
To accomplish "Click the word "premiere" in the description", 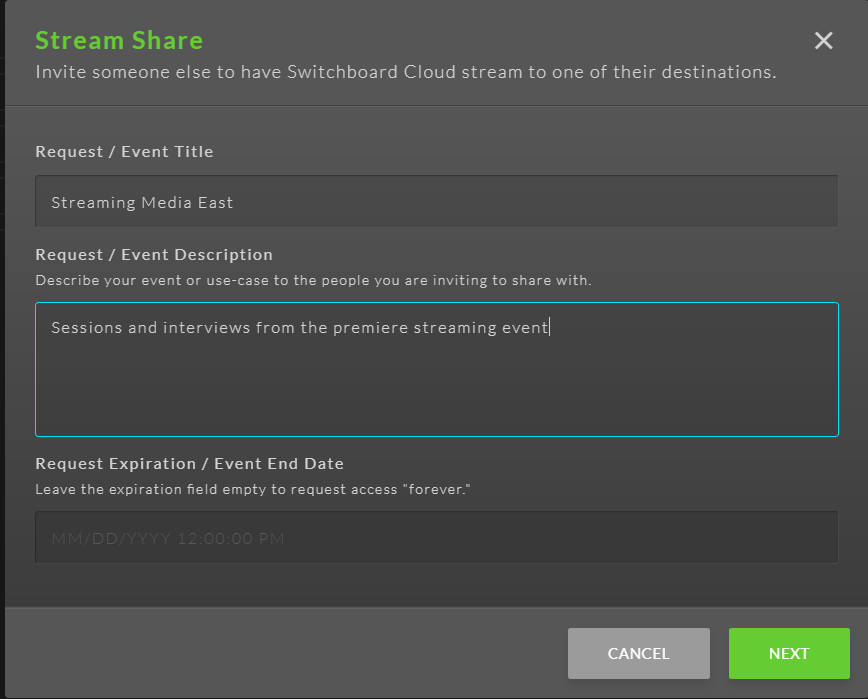I will pyautogui.click(x=370, y=328).
